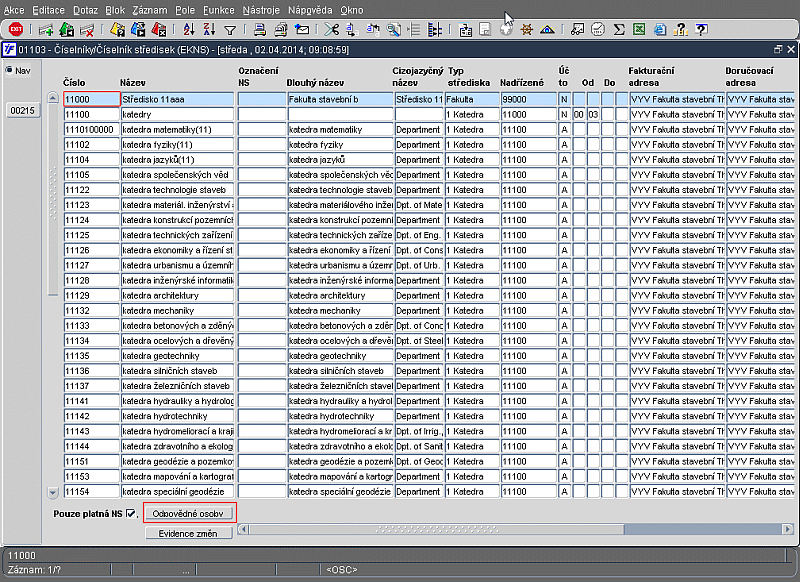The height and width of the screenshot is (582, 800).
Task: Click the calculator round icon
Action: [598, 30]
